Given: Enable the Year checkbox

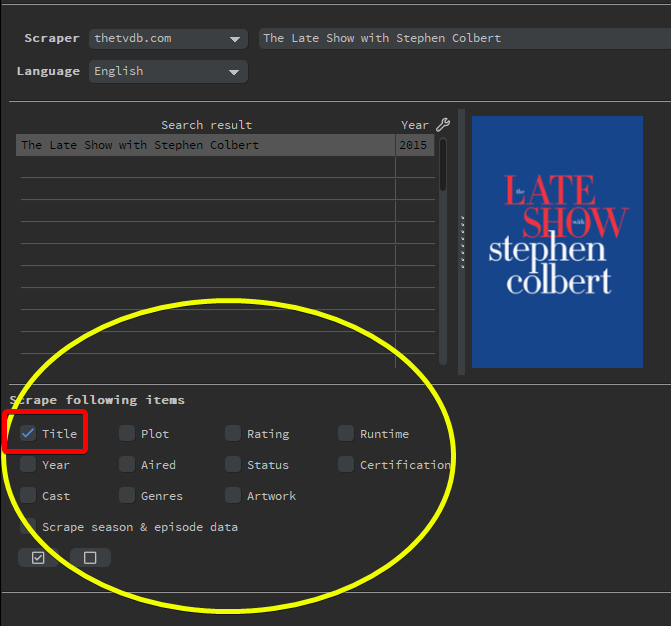Looking at the screenshot, I should coord(28,464).
